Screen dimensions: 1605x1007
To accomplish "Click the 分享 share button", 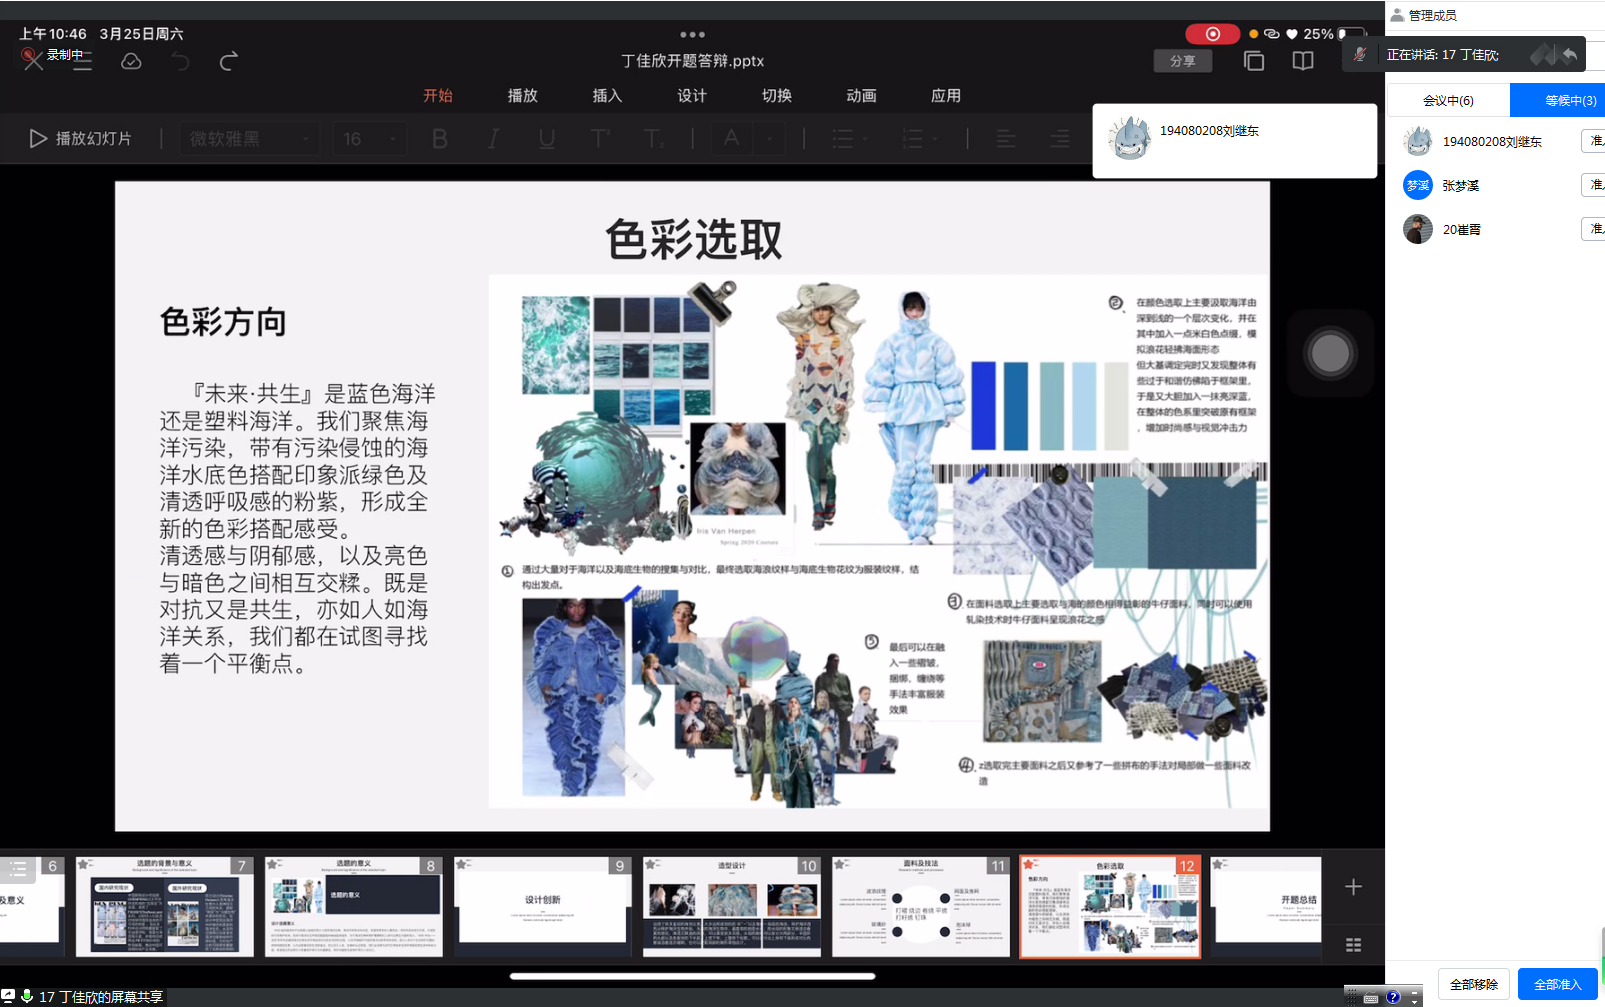I will (x=1183, y=61).
